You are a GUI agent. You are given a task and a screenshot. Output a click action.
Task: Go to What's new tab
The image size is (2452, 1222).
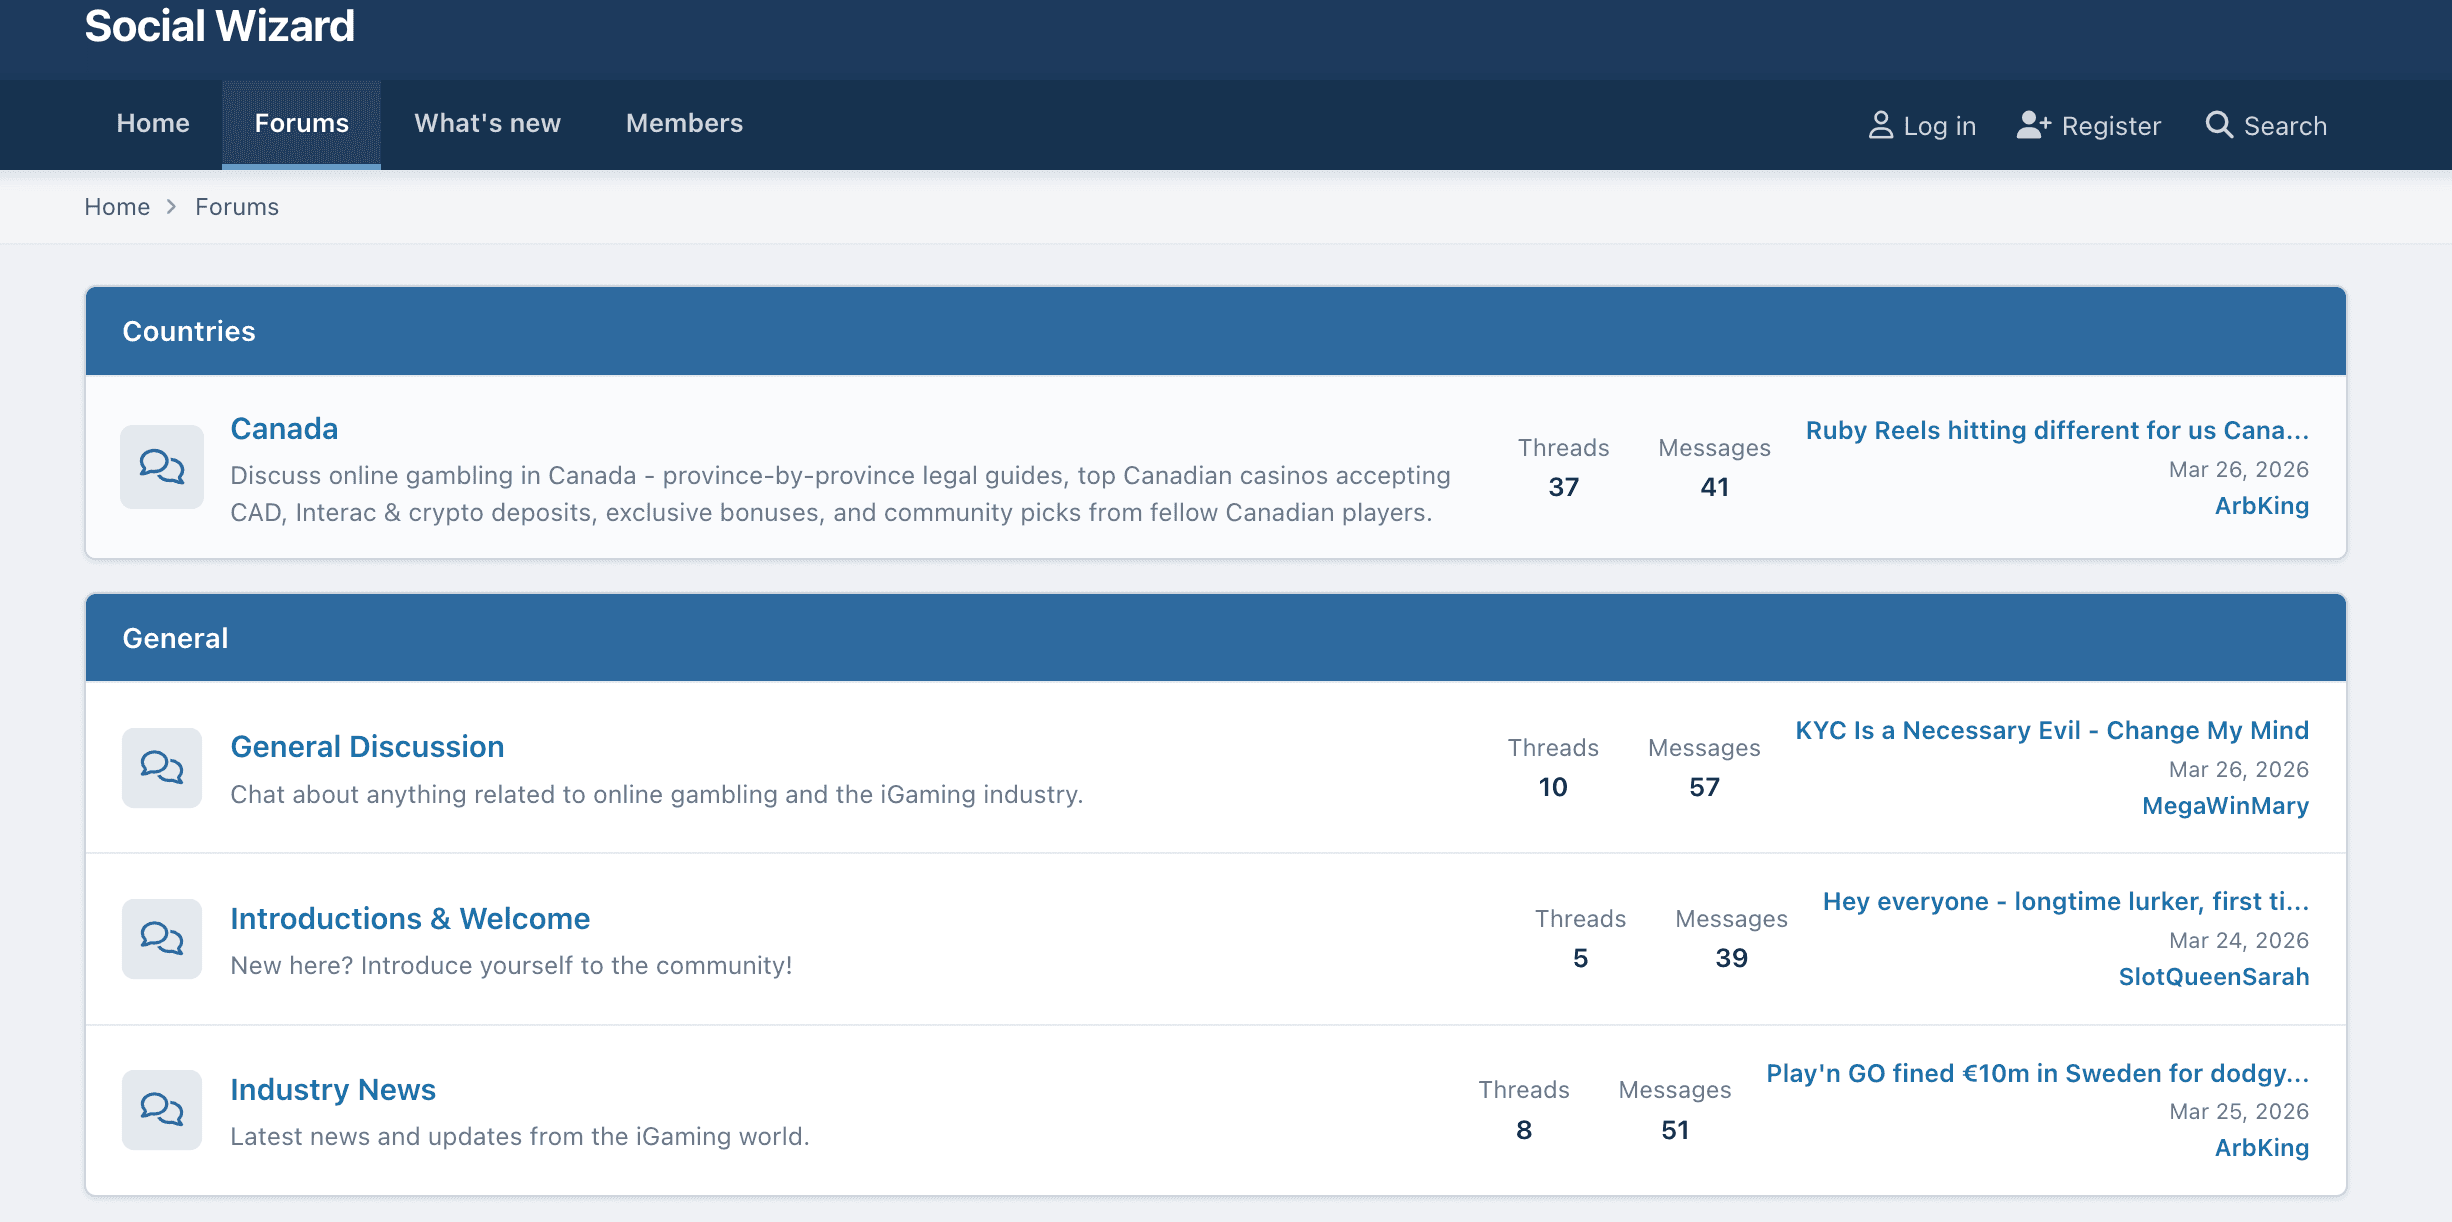pyautogui.click(x=487, y=123)
